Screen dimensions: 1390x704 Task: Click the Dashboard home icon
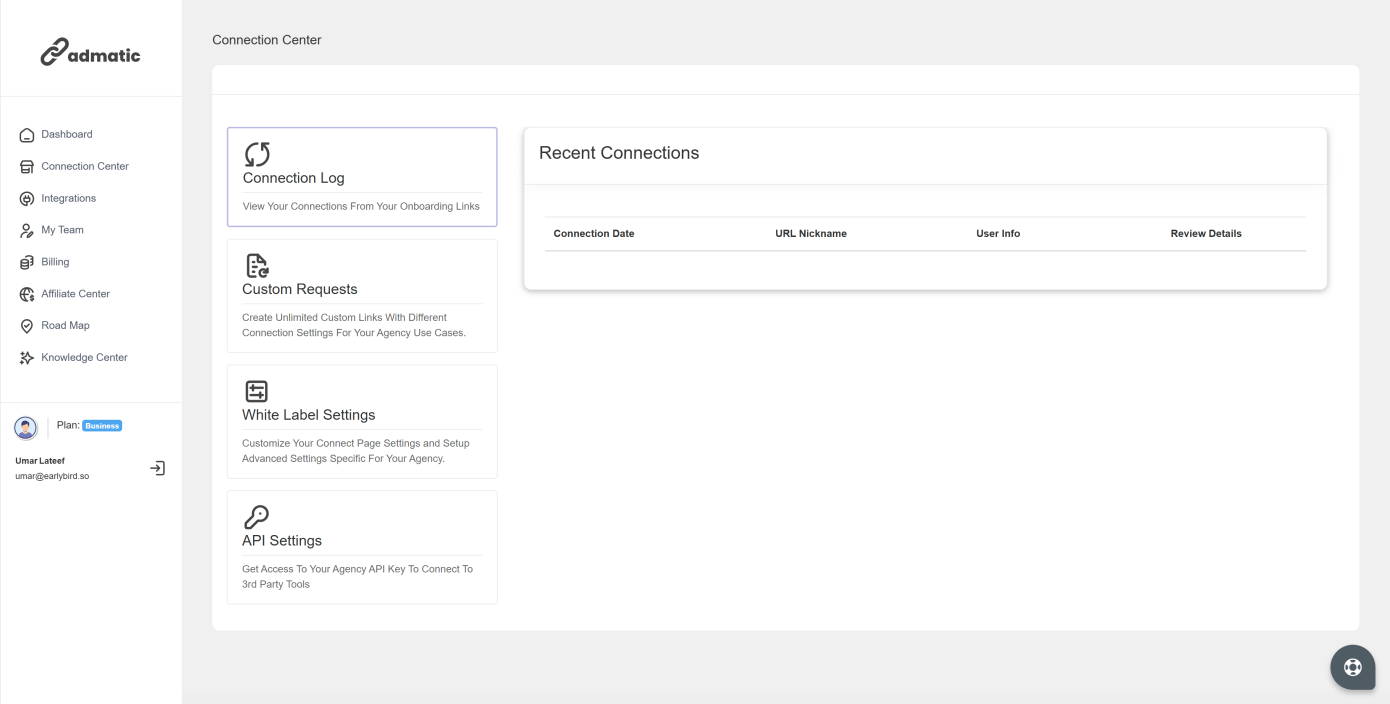(27, 135)
